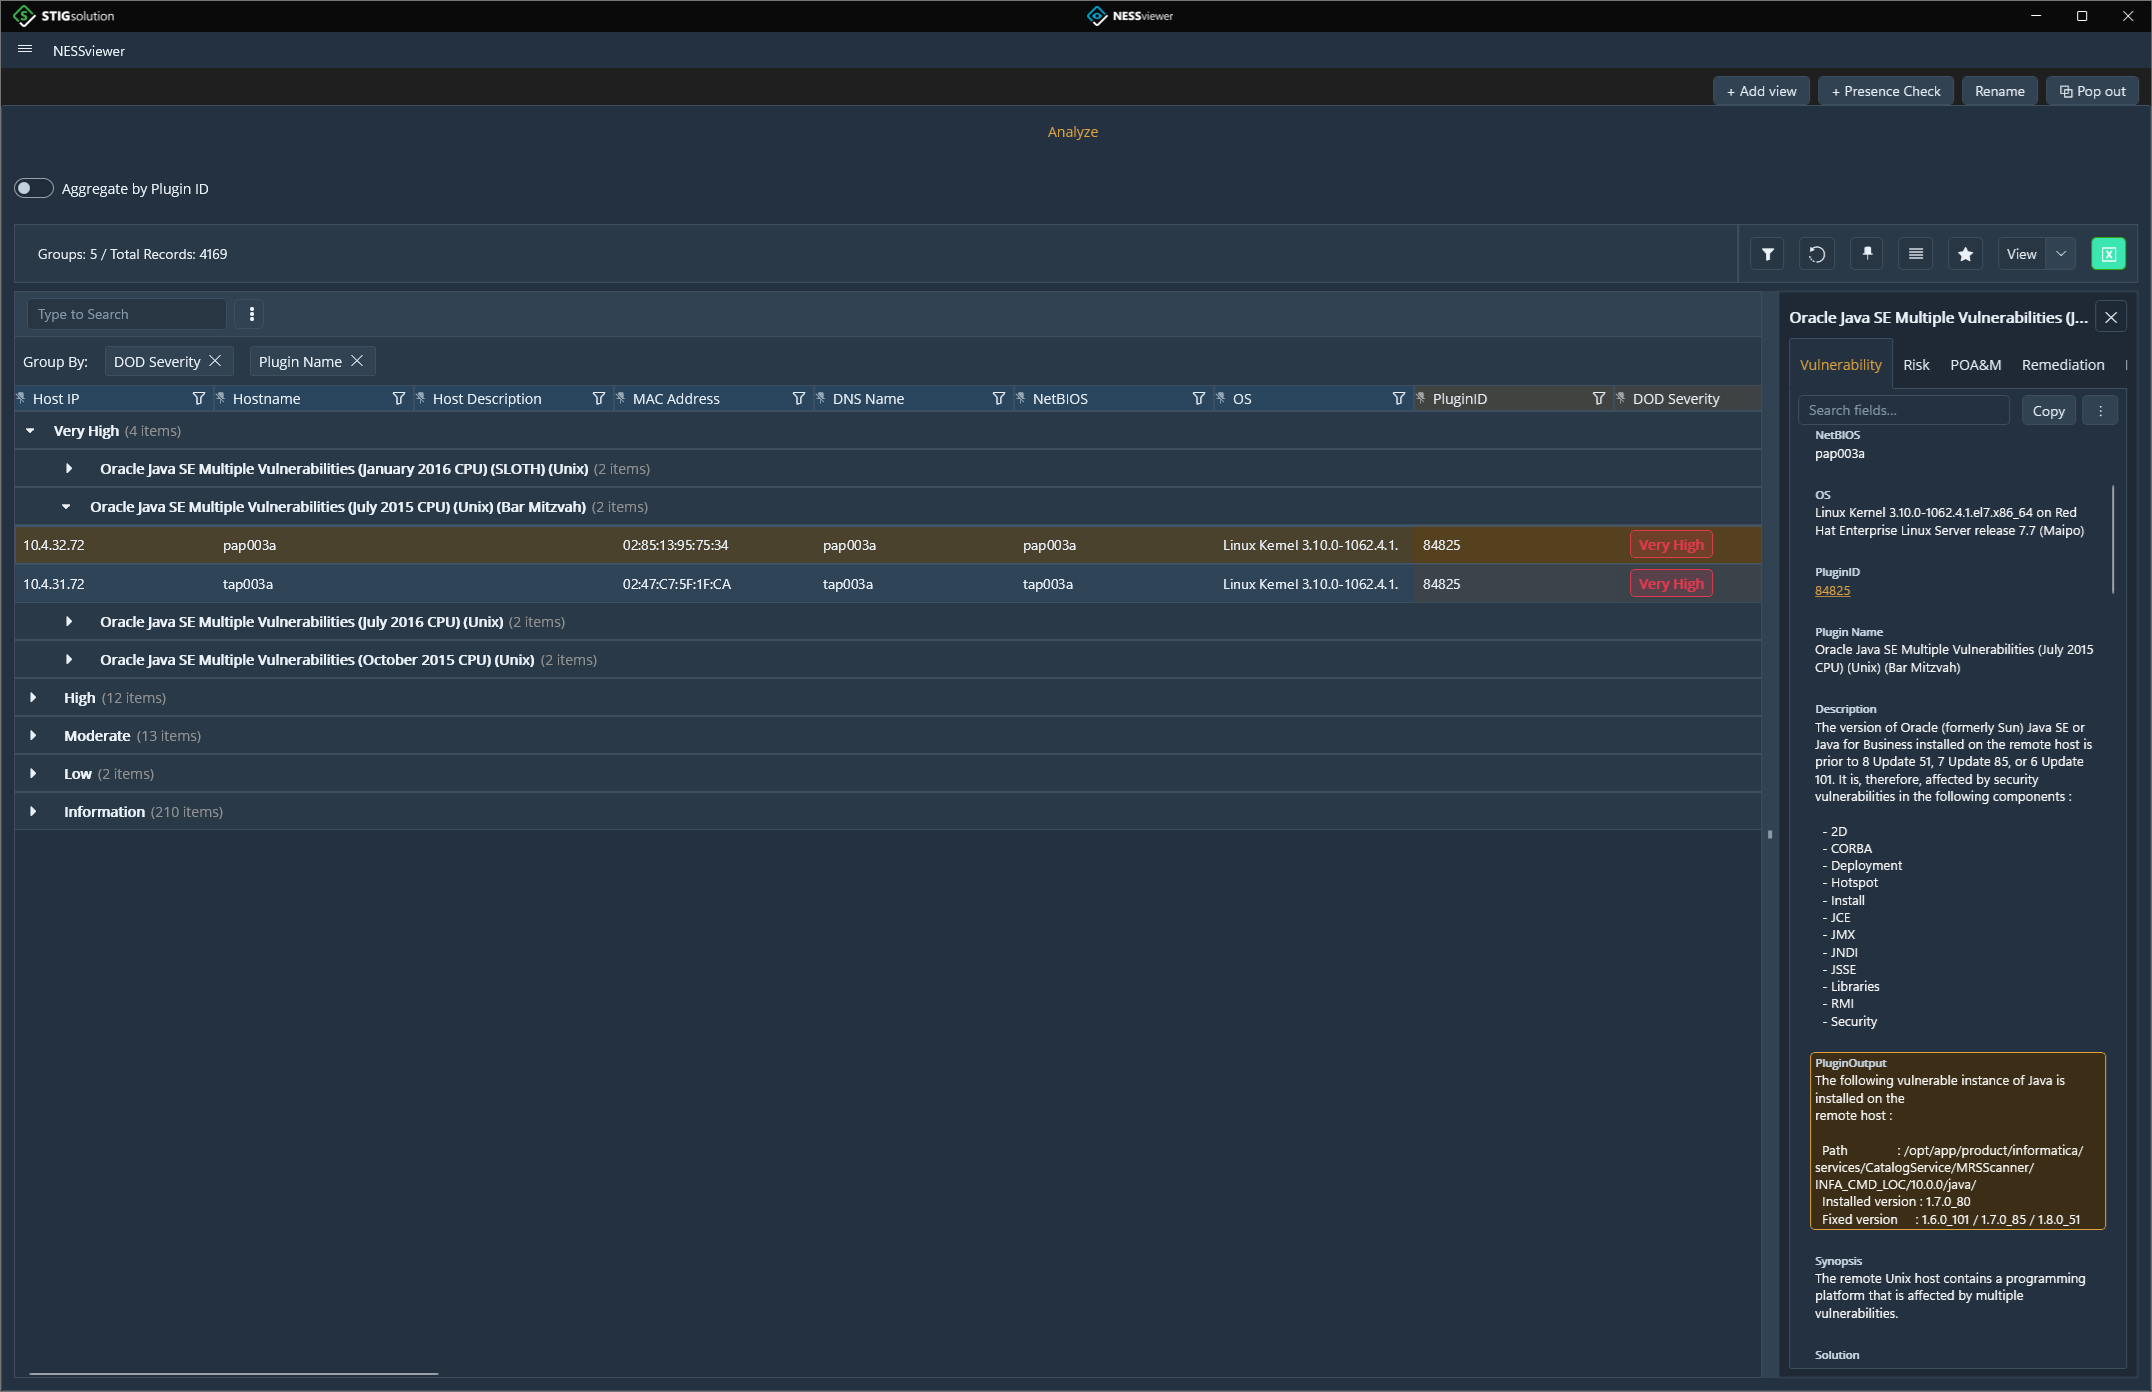Filter the Hostname column
2152x1392 pixels.
coord(398,398)
